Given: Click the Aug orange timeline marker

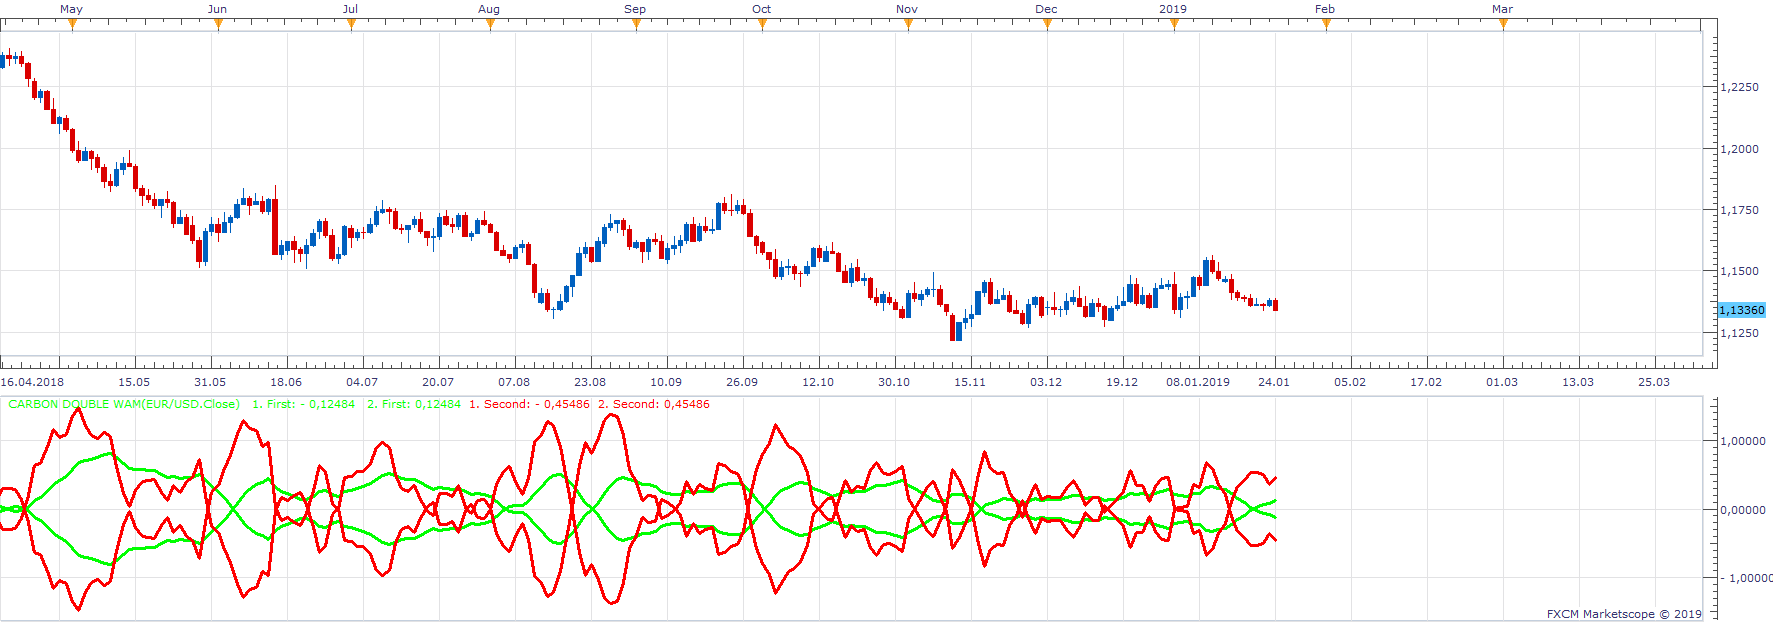Looking at the screenshot, I should [490, 25].
